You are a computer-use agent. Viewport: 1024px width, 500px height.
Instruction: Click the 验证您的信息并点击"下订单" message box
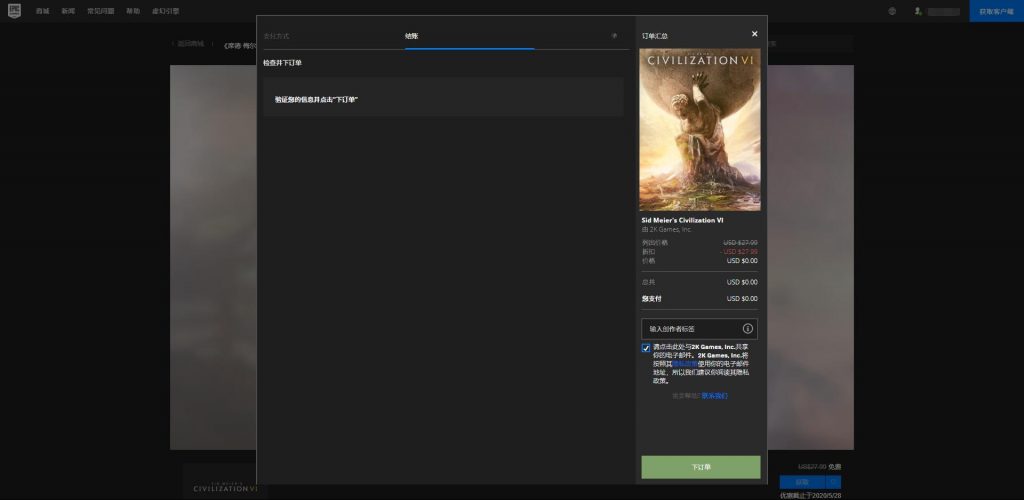pos(443,97)
